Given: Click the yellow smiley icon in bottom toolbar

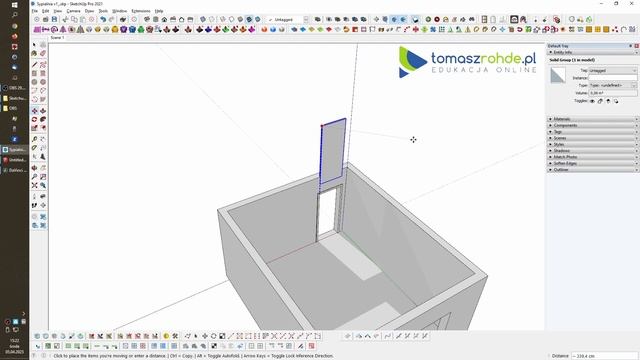Looking at the screenshot, I should (166, 336).
